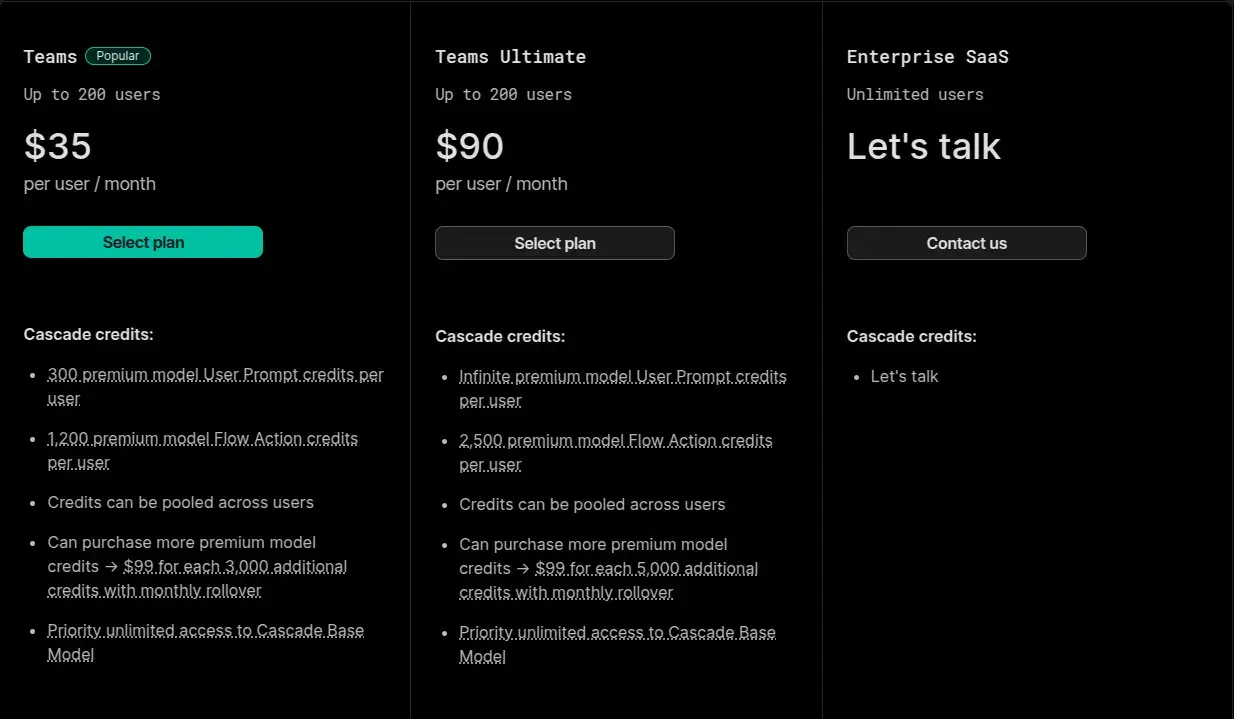The image size is (1234, 719).
Task: Click the $99 for each 3,000 additional credits link
Action: [x=235, y=567]
